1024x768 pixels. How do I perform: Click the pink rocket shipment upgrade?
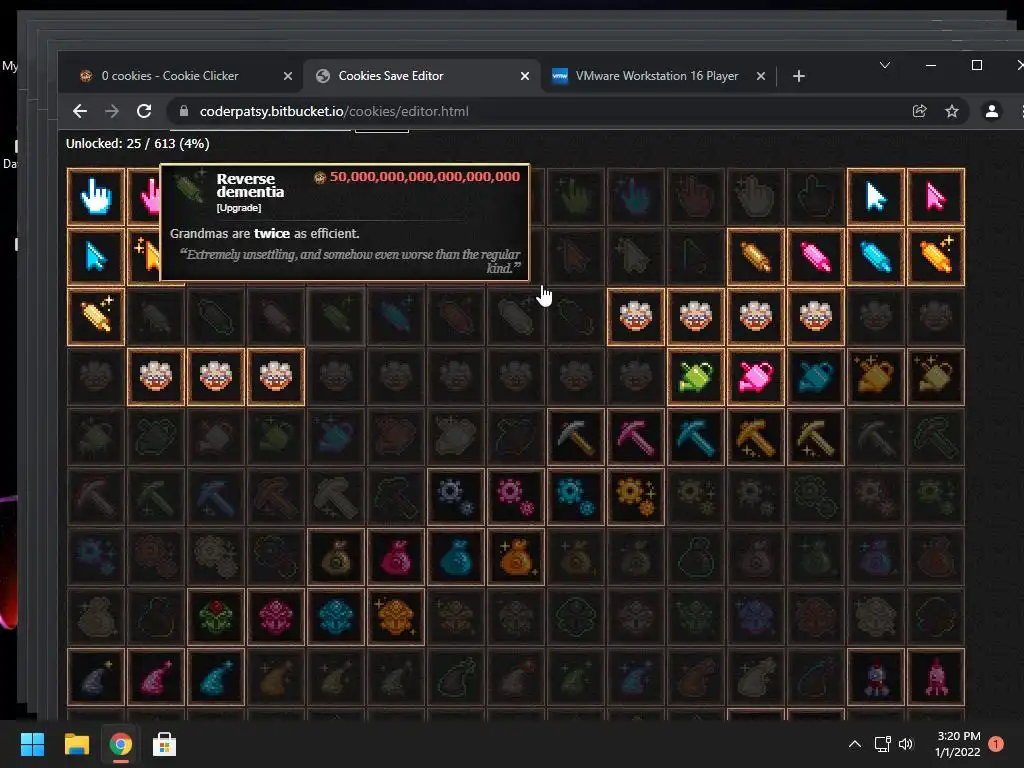936,677
